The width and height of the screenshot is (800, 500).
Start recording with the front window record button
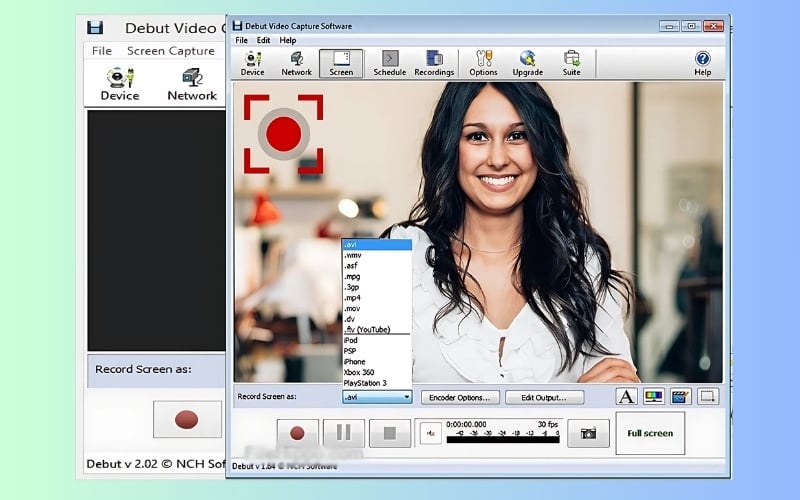[x=297, y=433]
